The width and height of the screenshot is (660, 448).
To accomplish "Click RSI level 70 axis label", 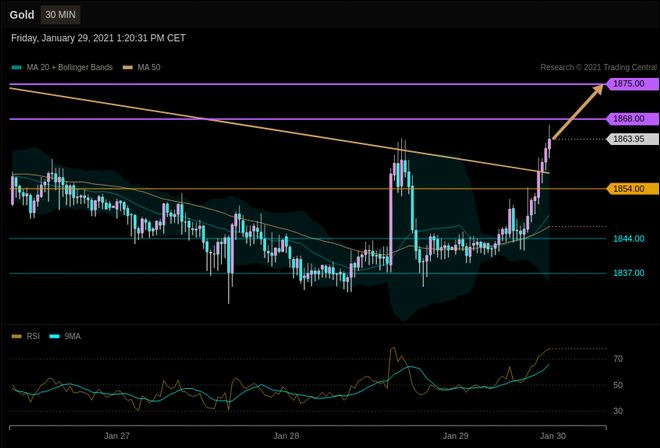I will (x=618, y=359).
